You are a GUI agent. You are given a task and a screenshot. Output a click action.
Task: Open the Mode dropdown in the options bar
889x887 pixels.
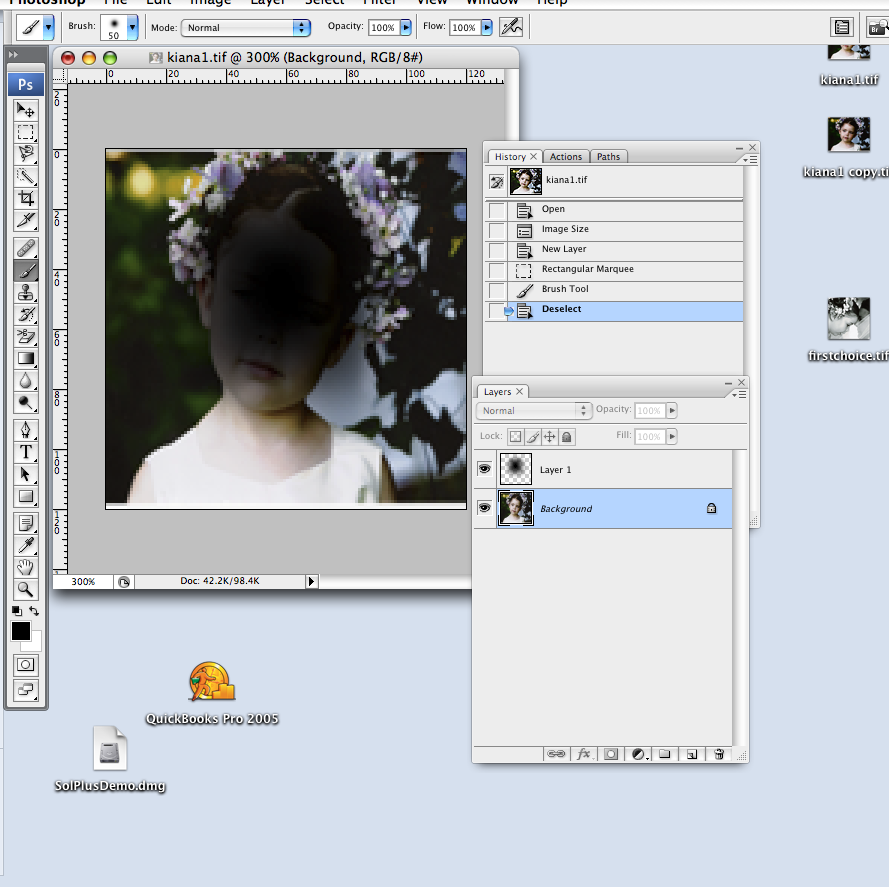[x=245, y=27]
